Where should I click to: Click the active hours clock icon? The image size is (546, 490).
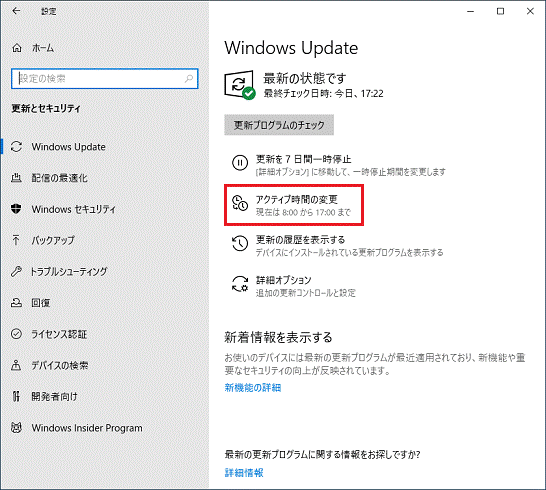240,203
